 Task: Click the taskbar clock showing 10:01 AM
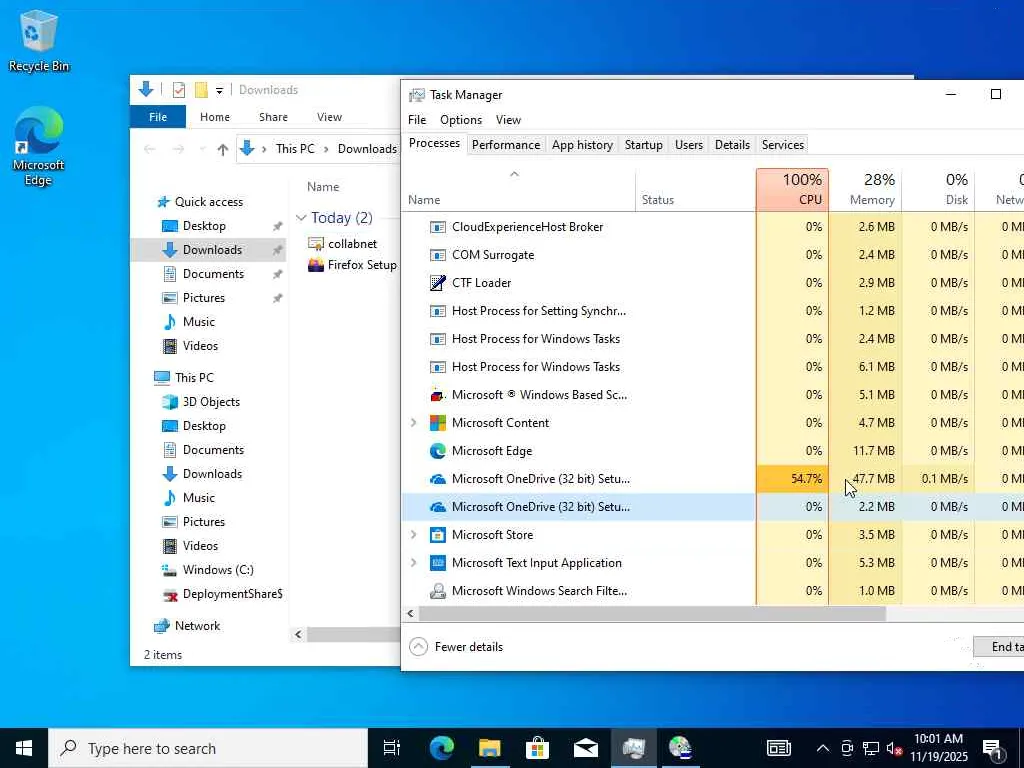click(x=938, y=748)
